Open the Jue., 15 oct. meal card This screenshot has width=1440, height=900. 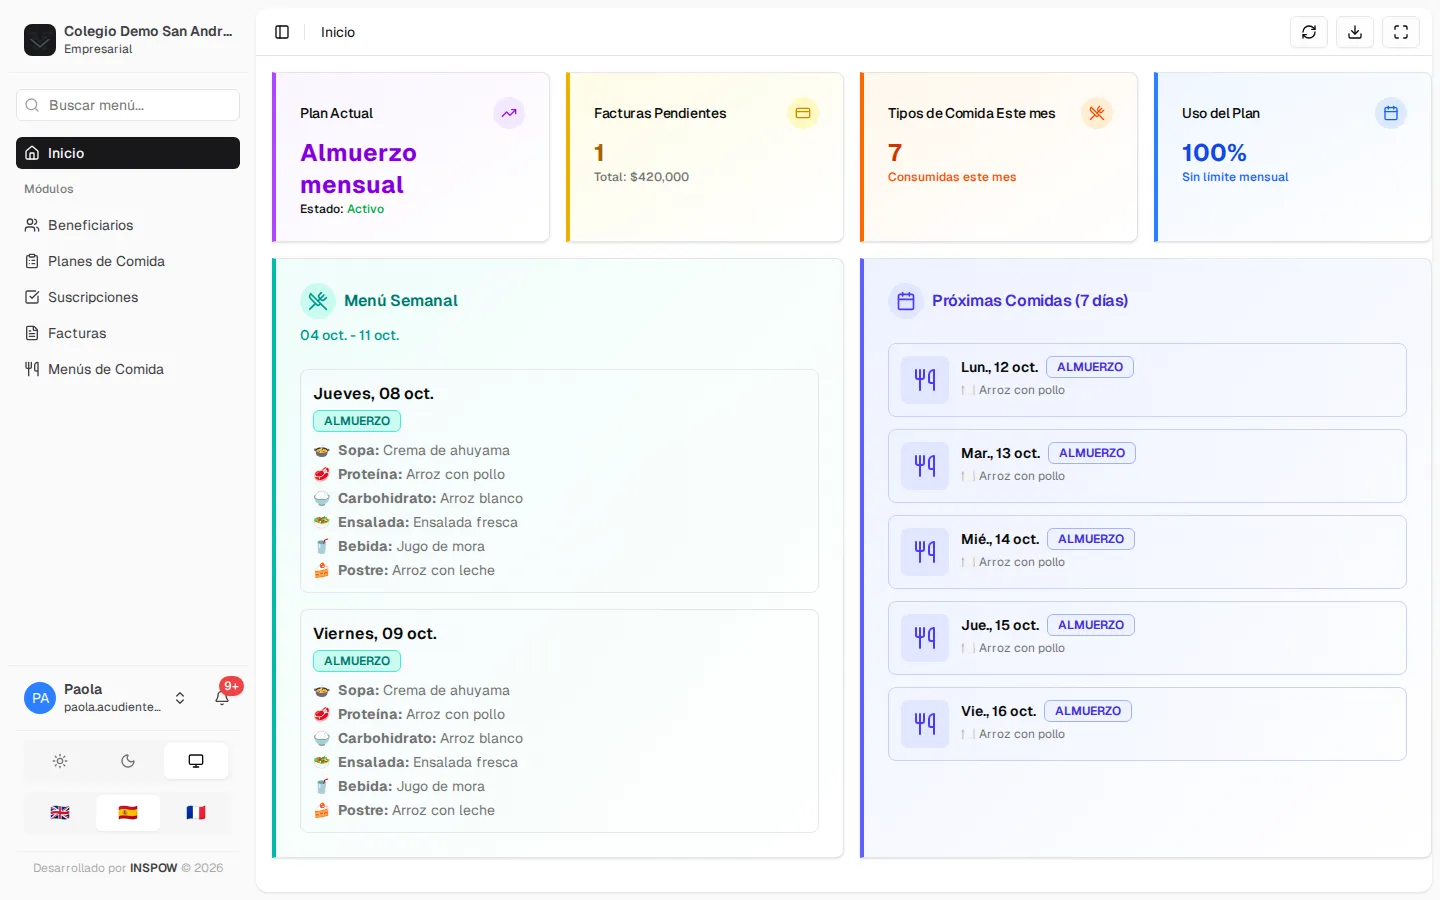(x=1147, y=638)
